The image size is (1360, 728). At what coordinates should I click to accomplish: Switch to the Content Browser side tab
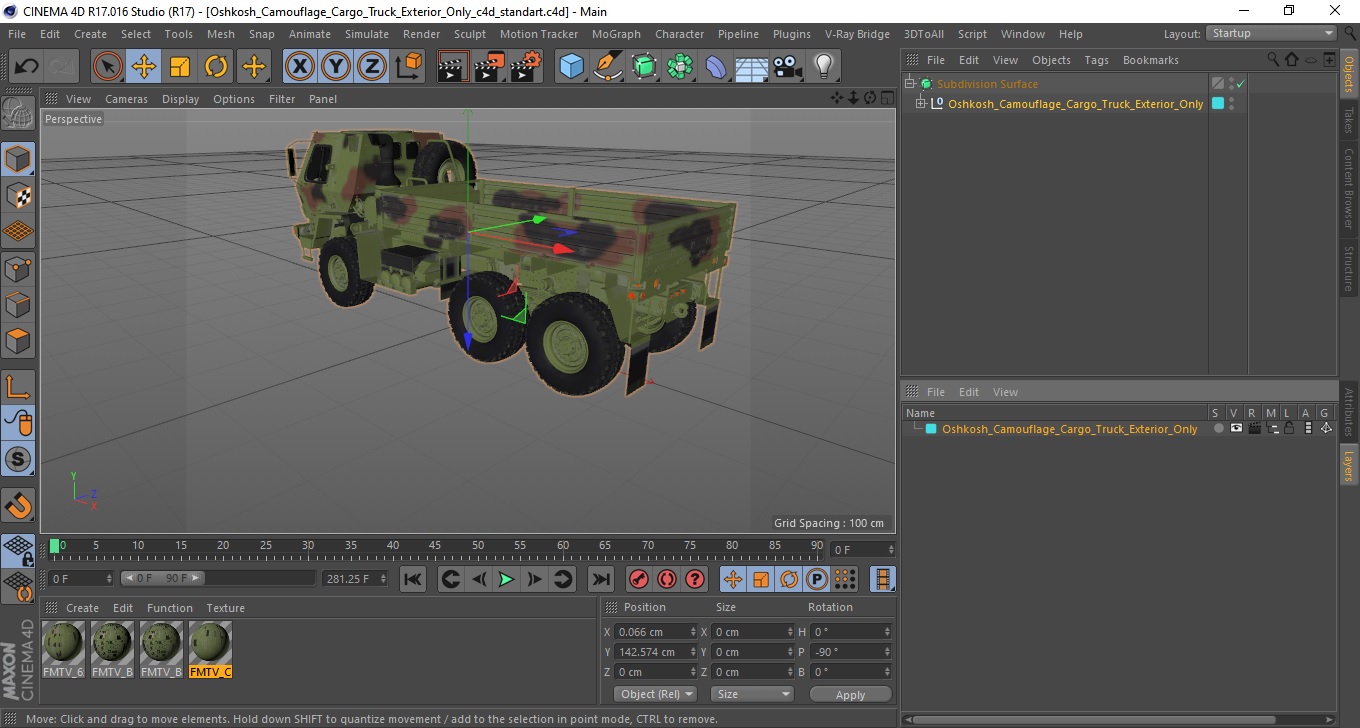[x=1349, y=188]
